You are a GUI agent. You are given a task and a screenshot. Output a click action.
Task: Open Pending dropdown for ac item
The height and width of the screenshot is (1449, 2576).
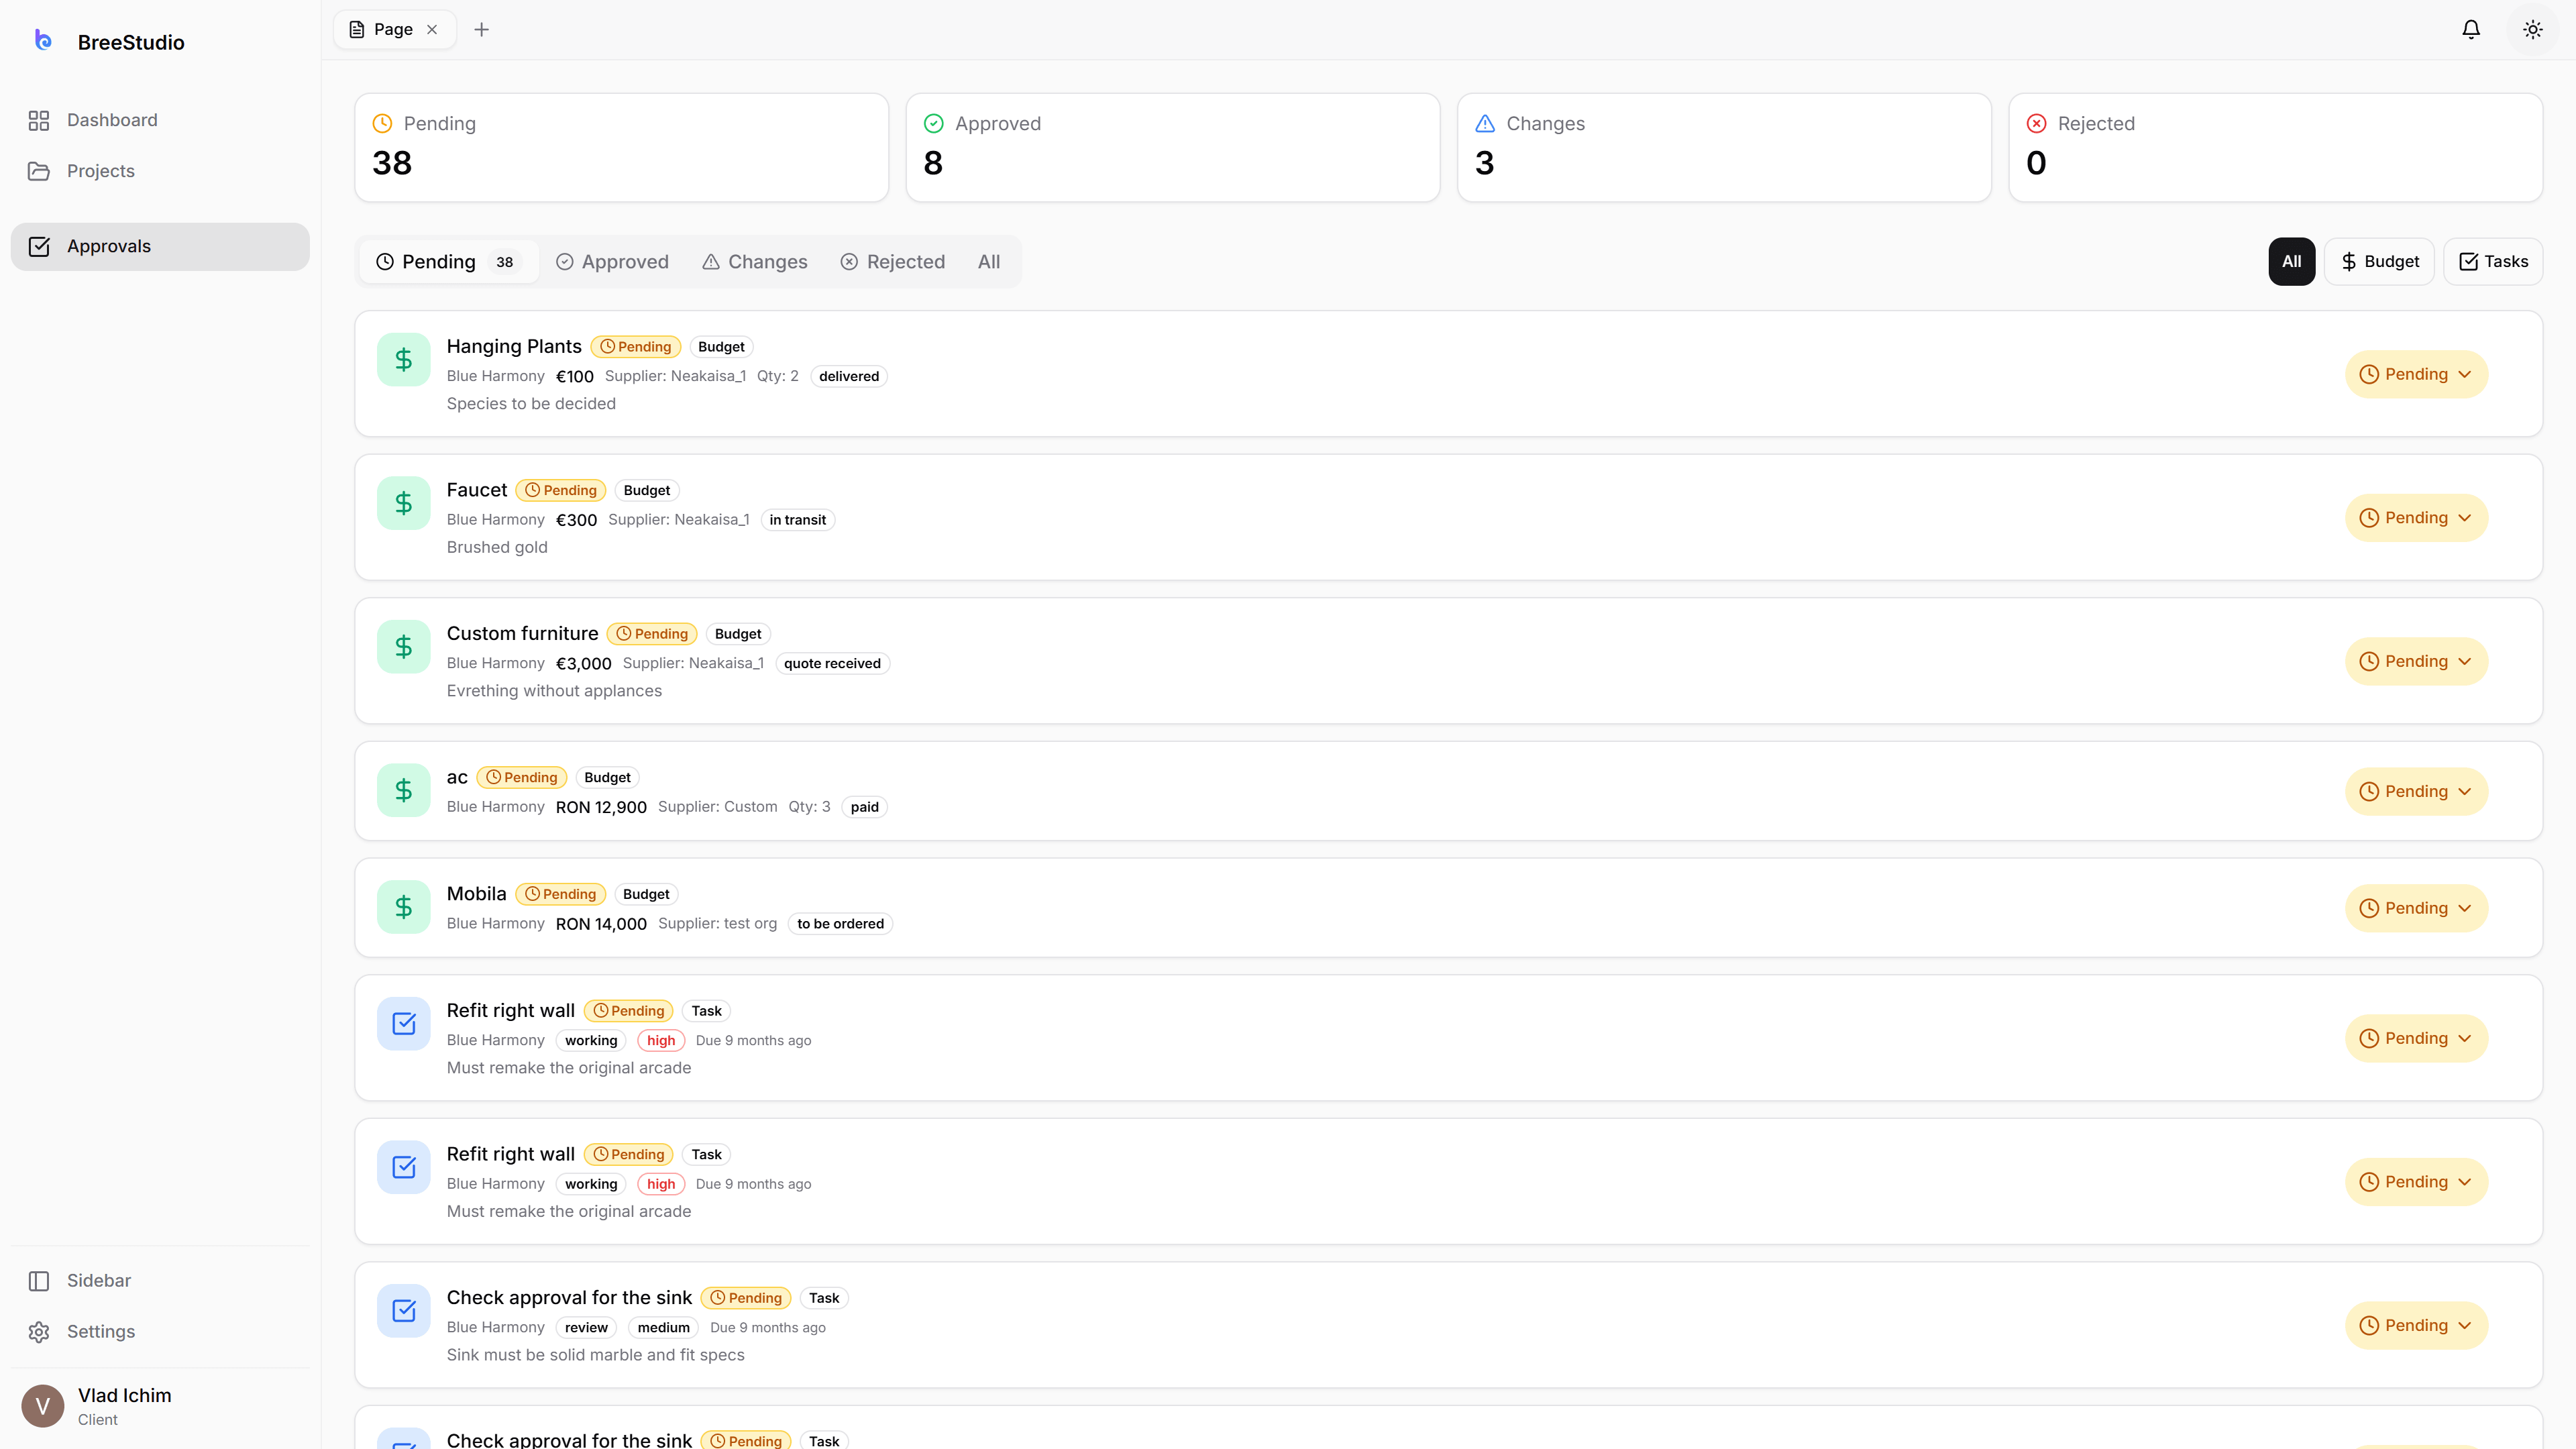click(2416, 791)
